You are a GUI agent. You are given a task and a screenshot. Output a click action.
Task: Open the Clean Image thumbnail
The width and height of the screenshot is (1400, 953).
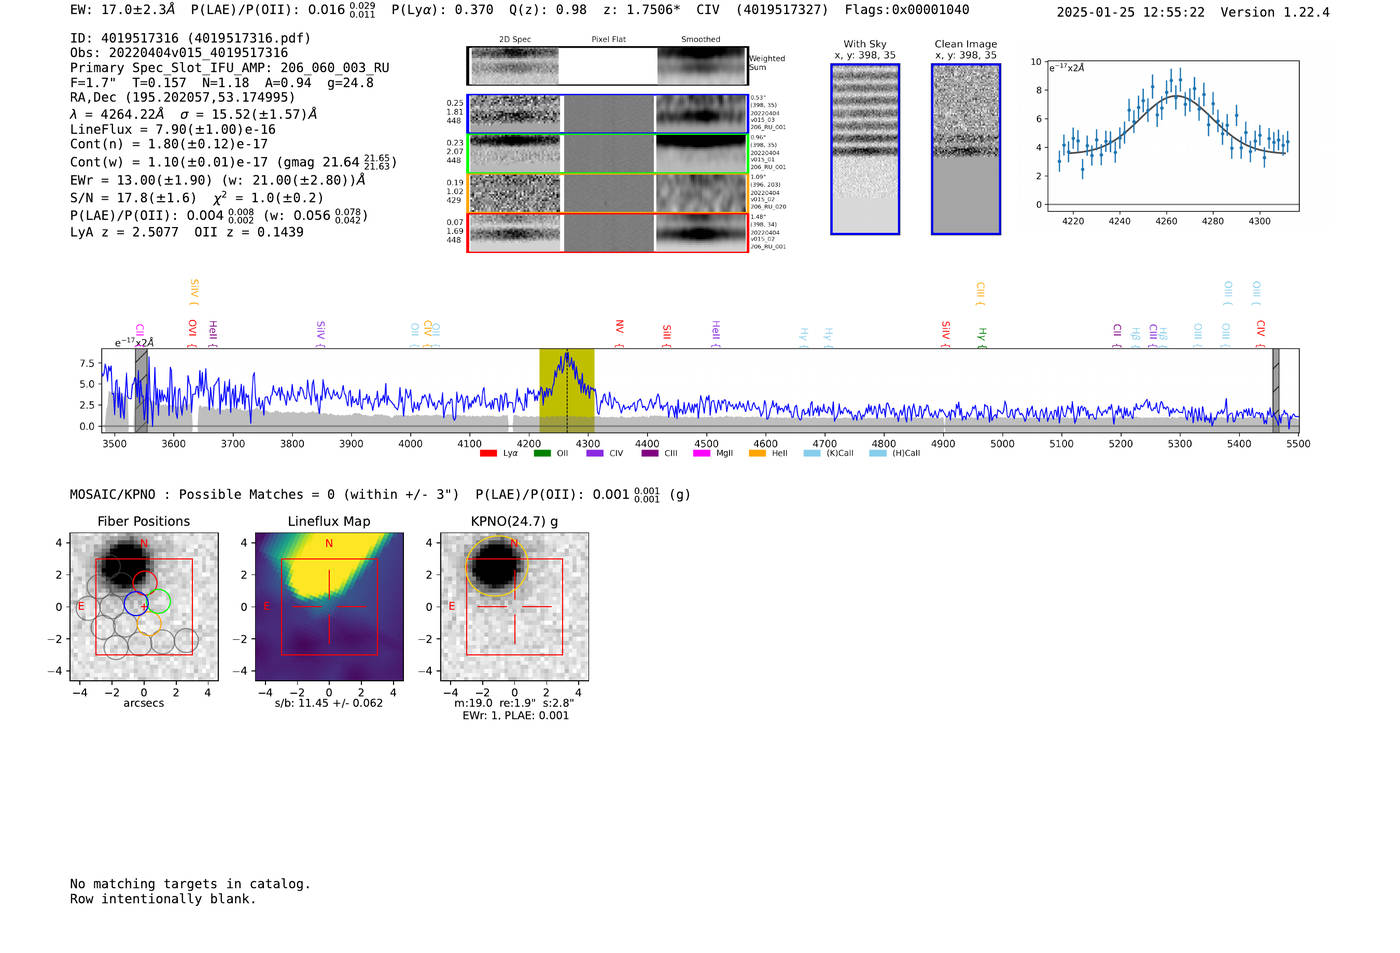tap(966, 149)
